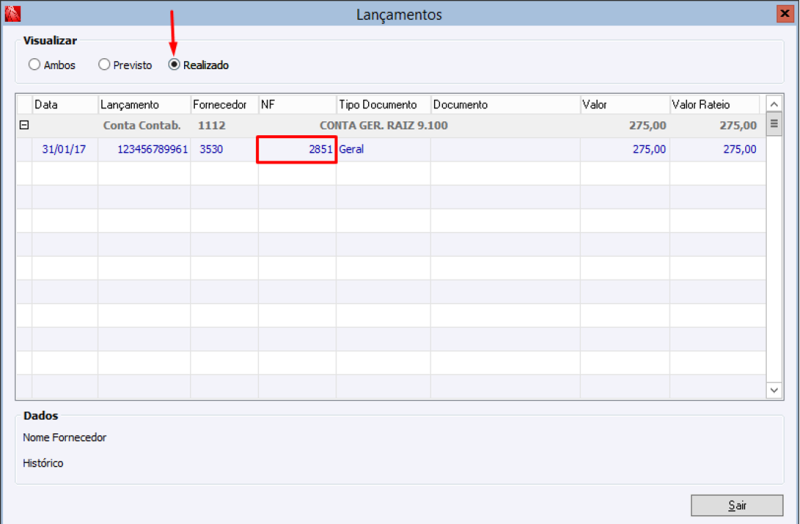Click the CONTA GER. RAIZ 9.100 group text
The height and width of the screenshot is (524, 800).
click(x=384, y=126)
